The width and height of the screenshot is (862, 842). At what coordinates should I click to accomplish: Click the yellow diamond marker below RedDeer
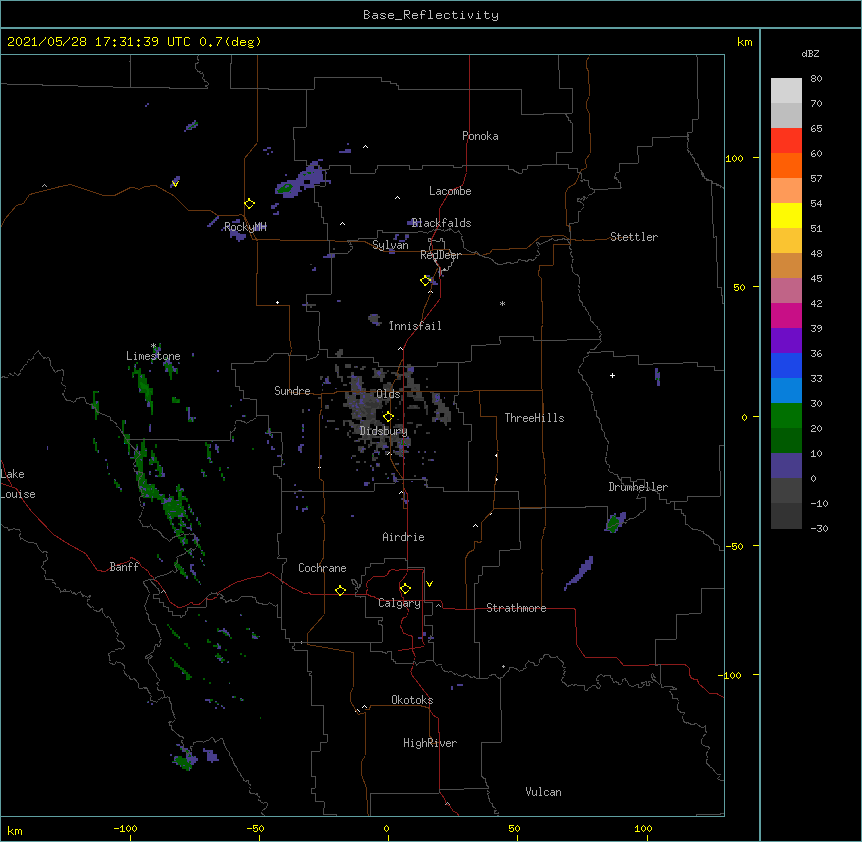point(426,281)
